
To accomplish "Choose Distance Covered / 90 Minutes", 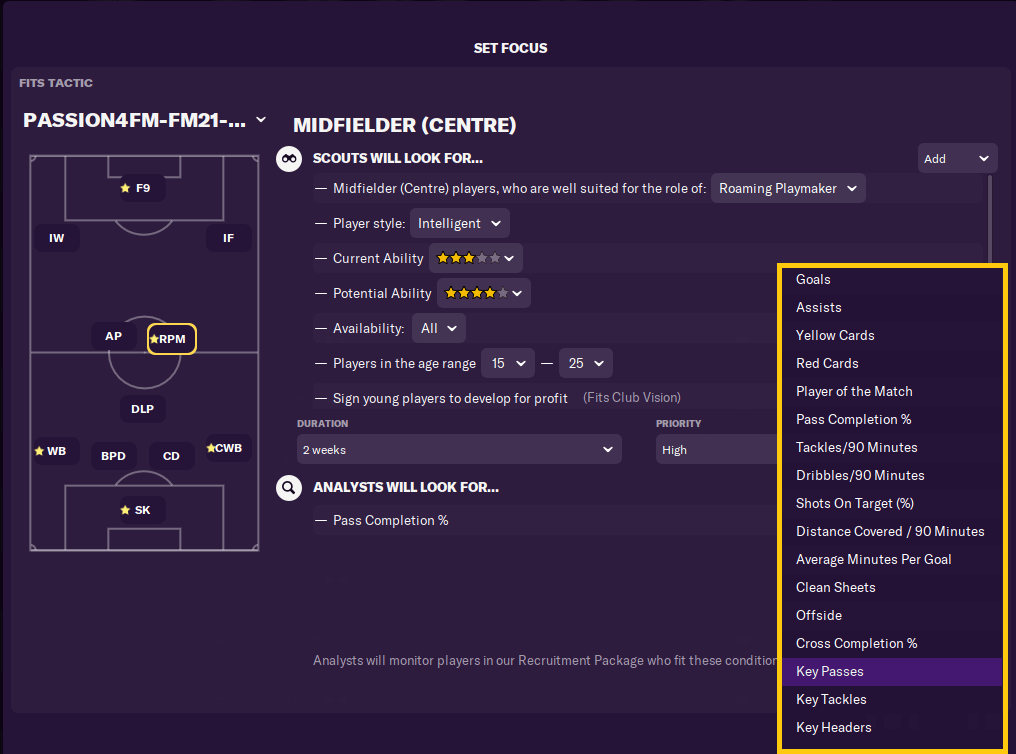I will pos(892,531).
